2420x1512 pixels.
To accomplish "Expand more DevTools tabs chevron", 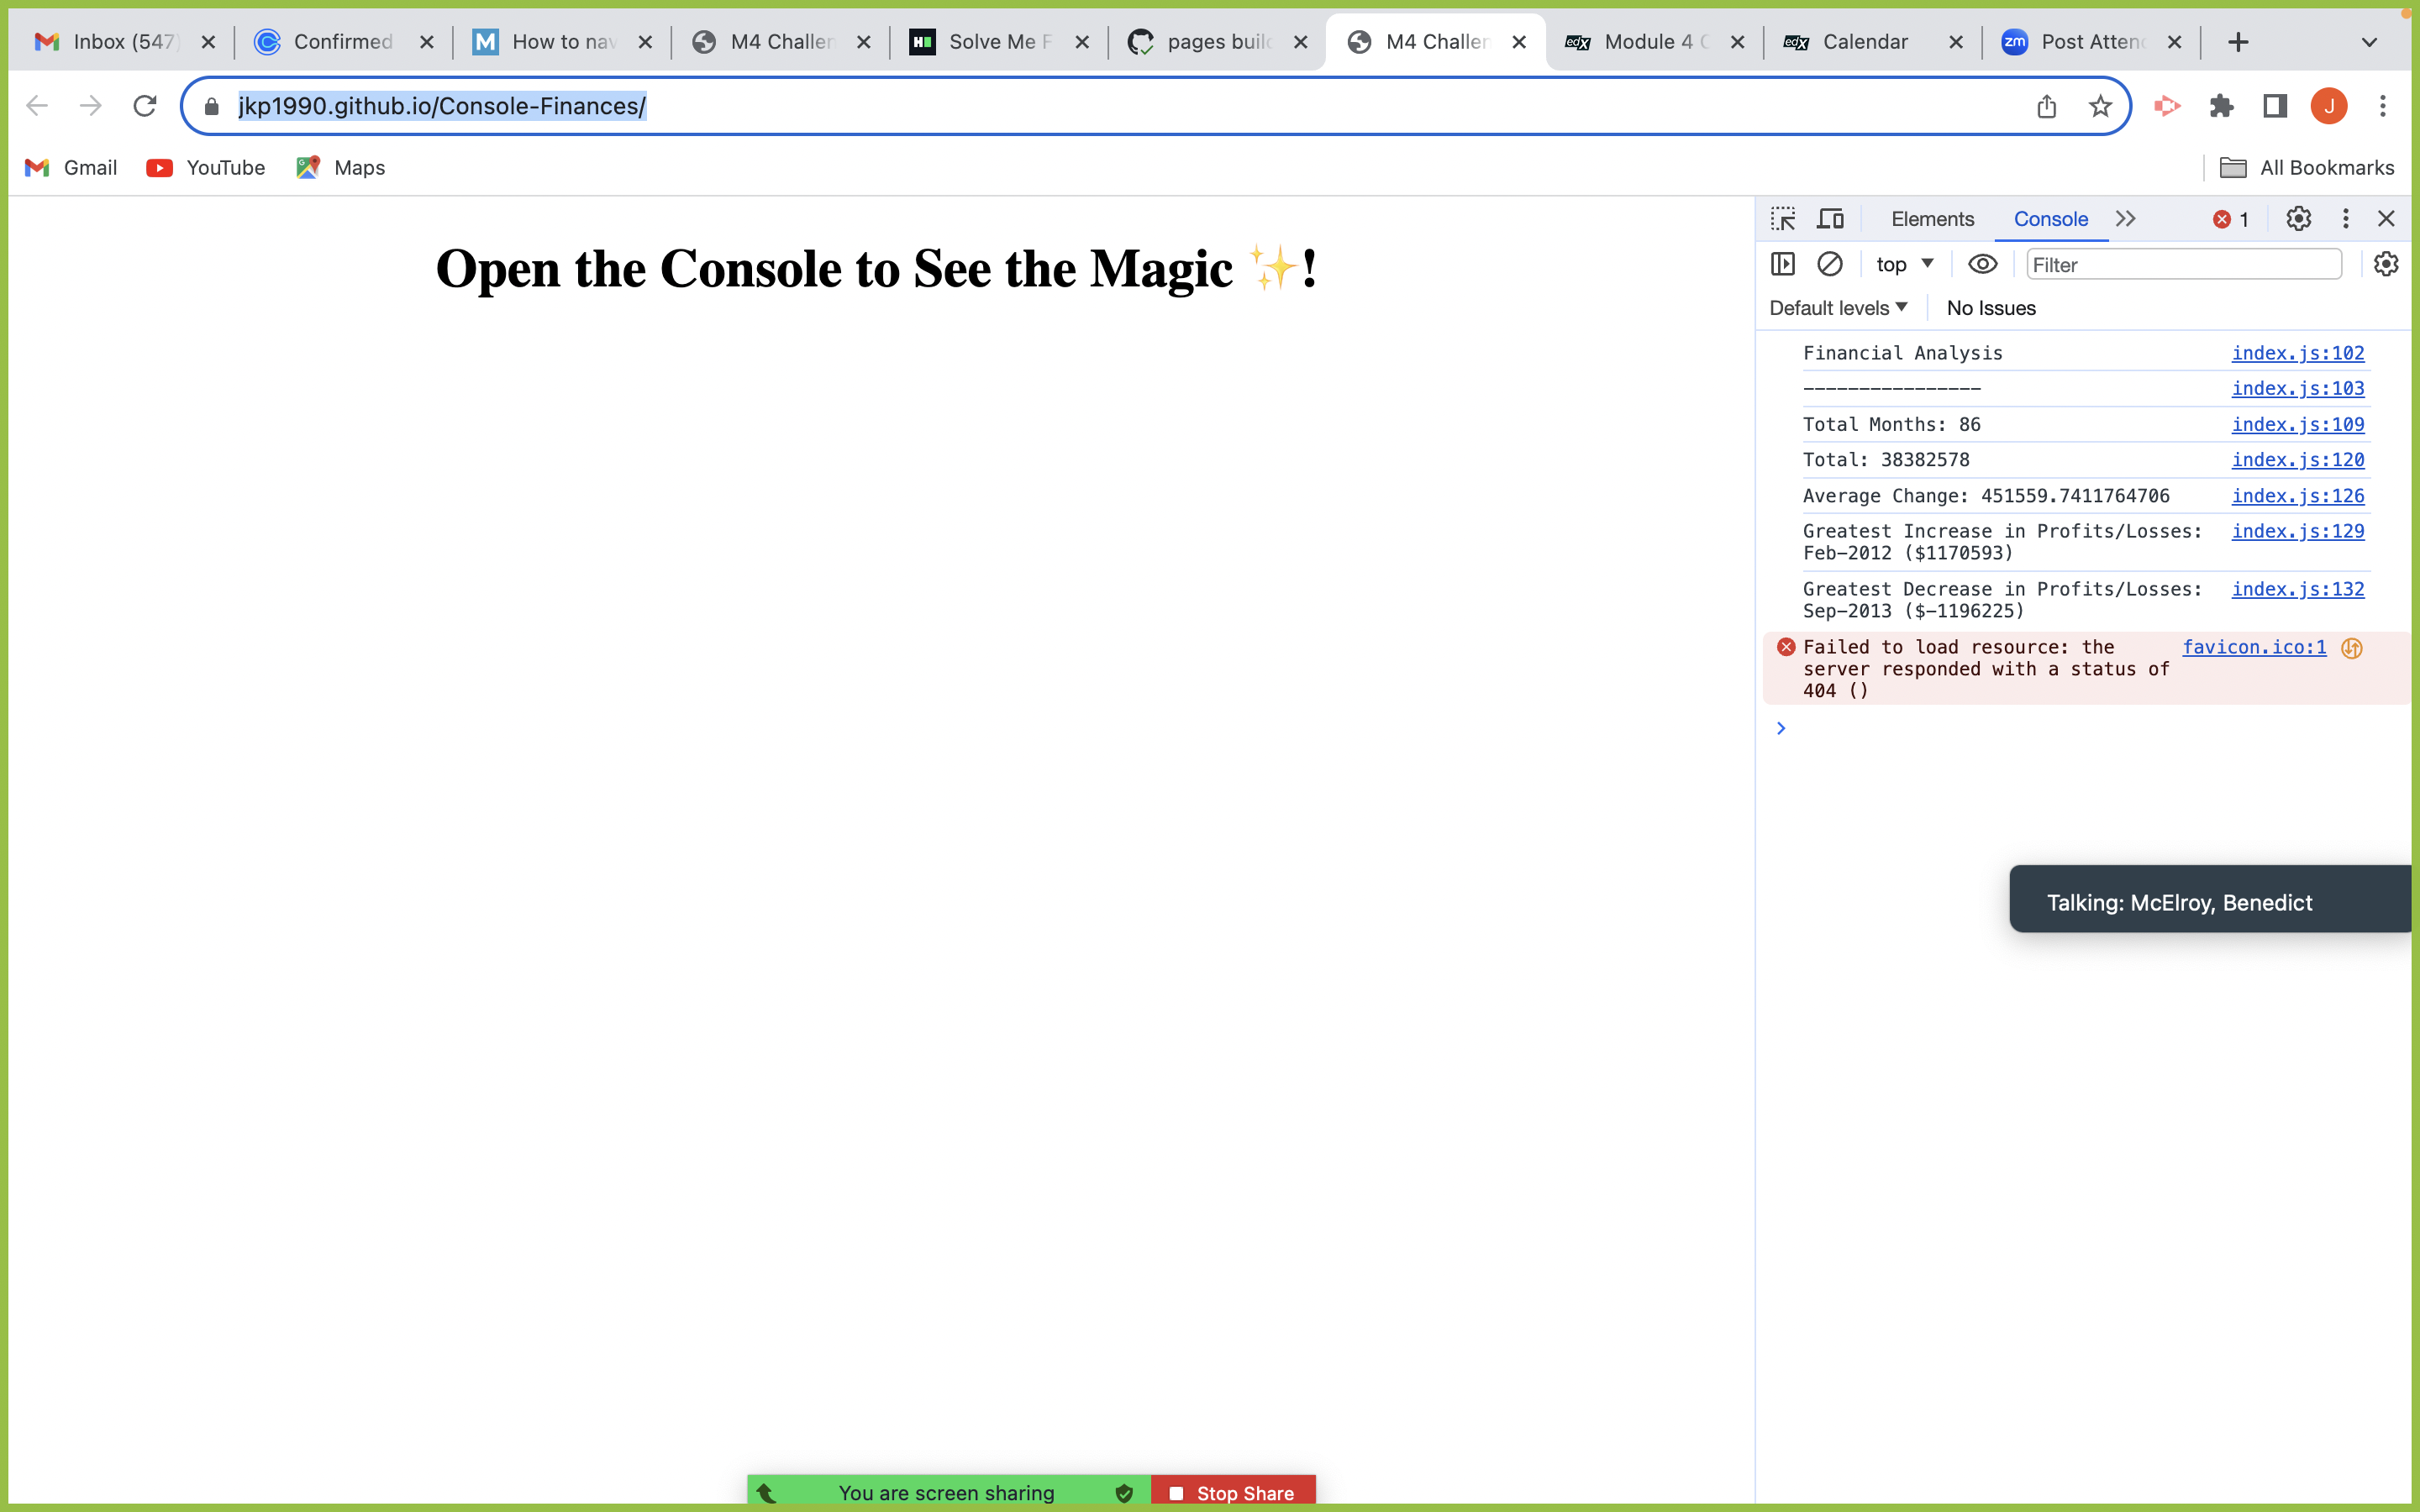I will click(x=2126, y=219).
